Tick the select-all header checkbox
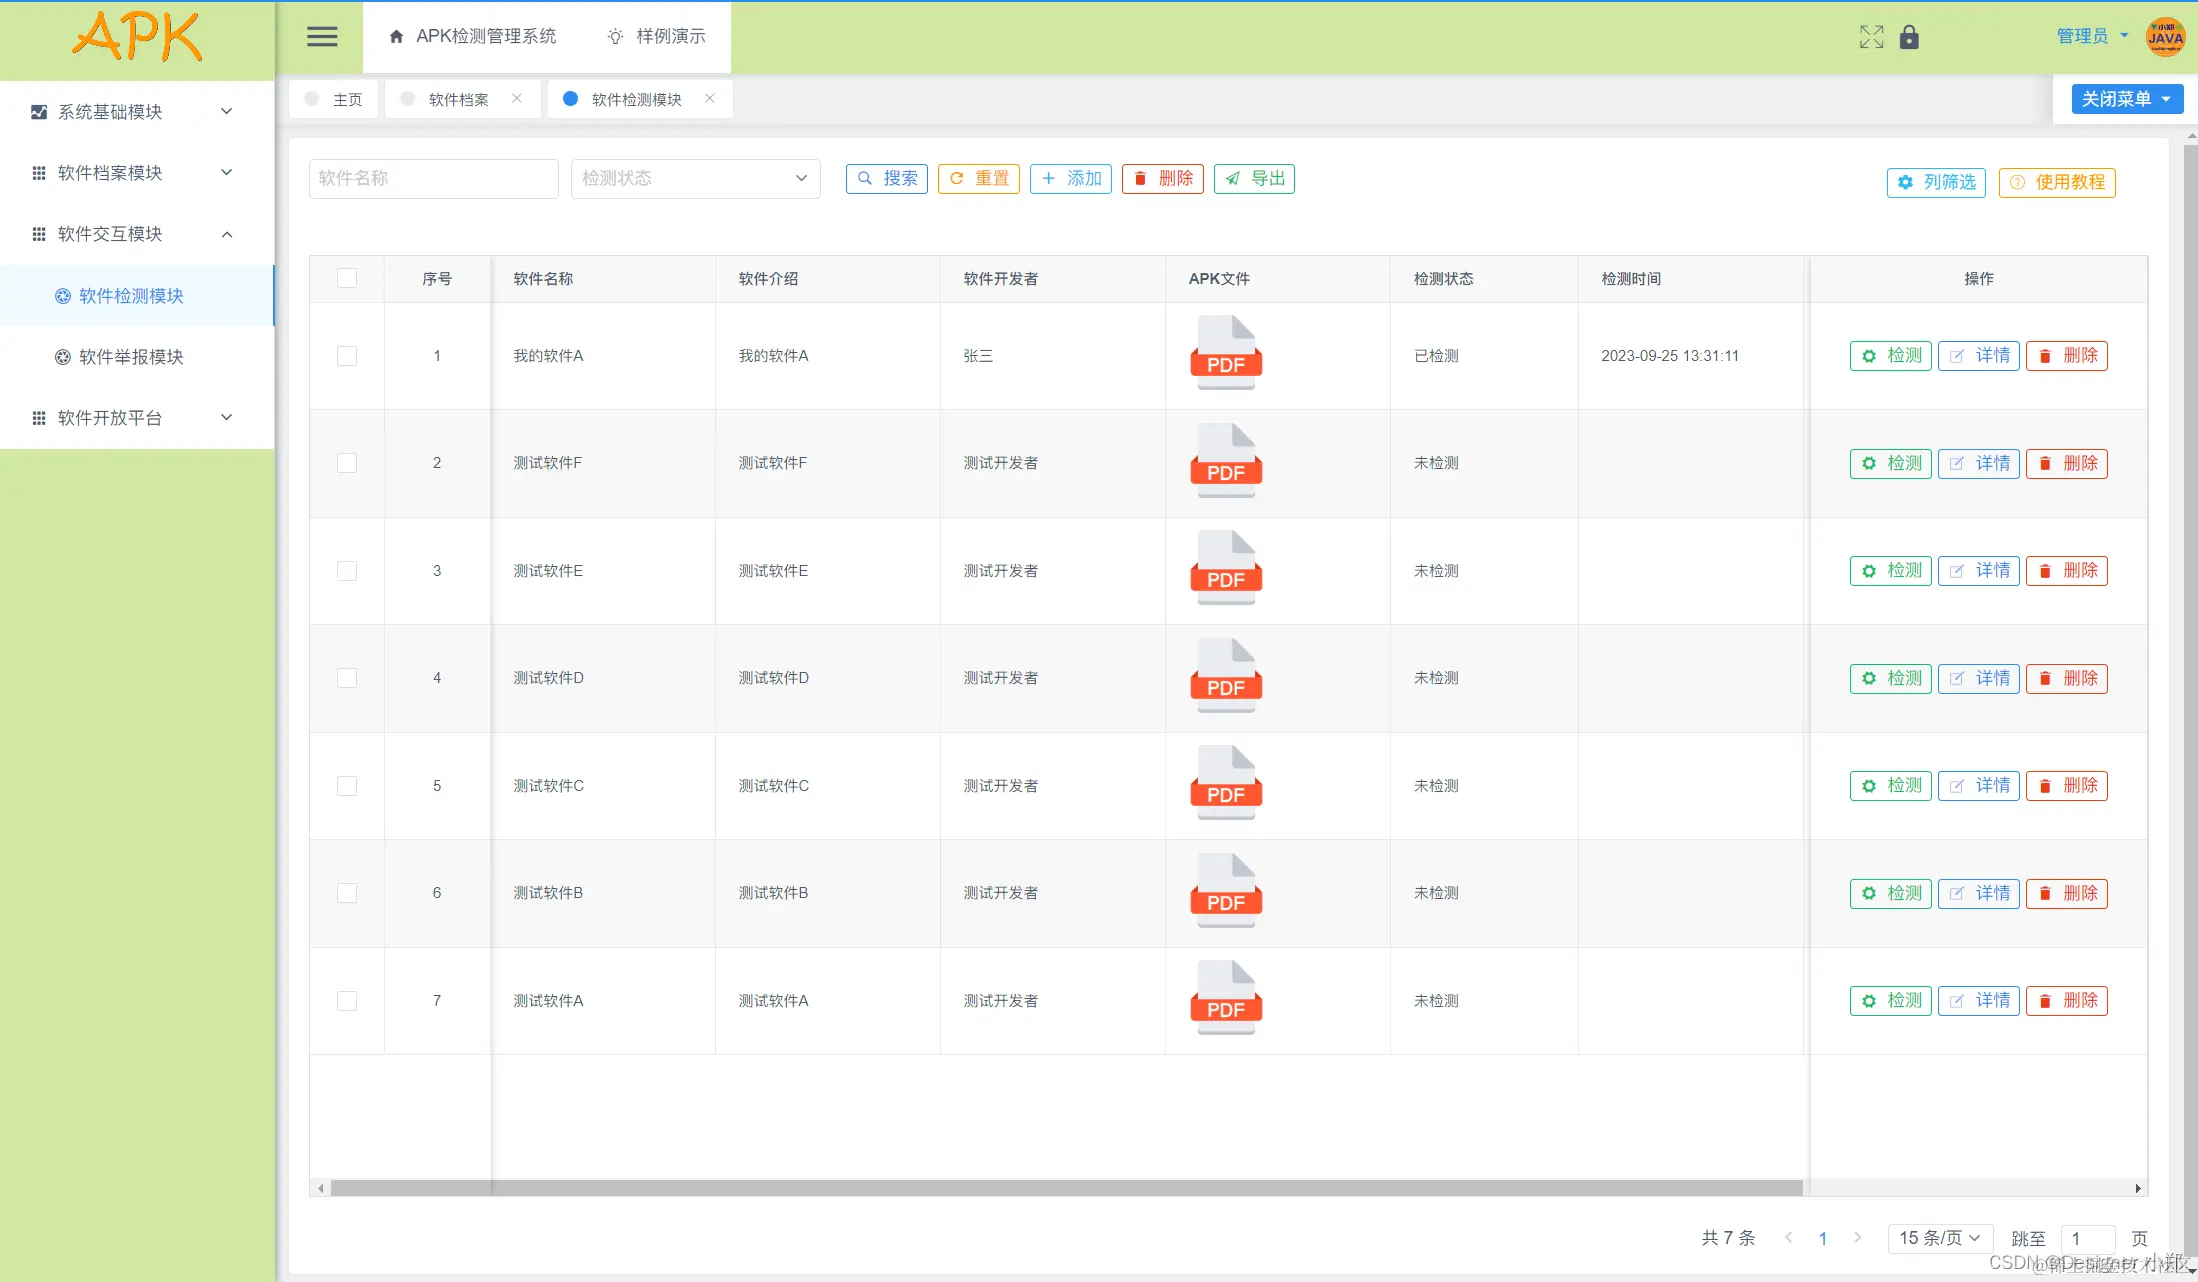This screenshot has width=2198, height=1282. (x=347, y=278)
